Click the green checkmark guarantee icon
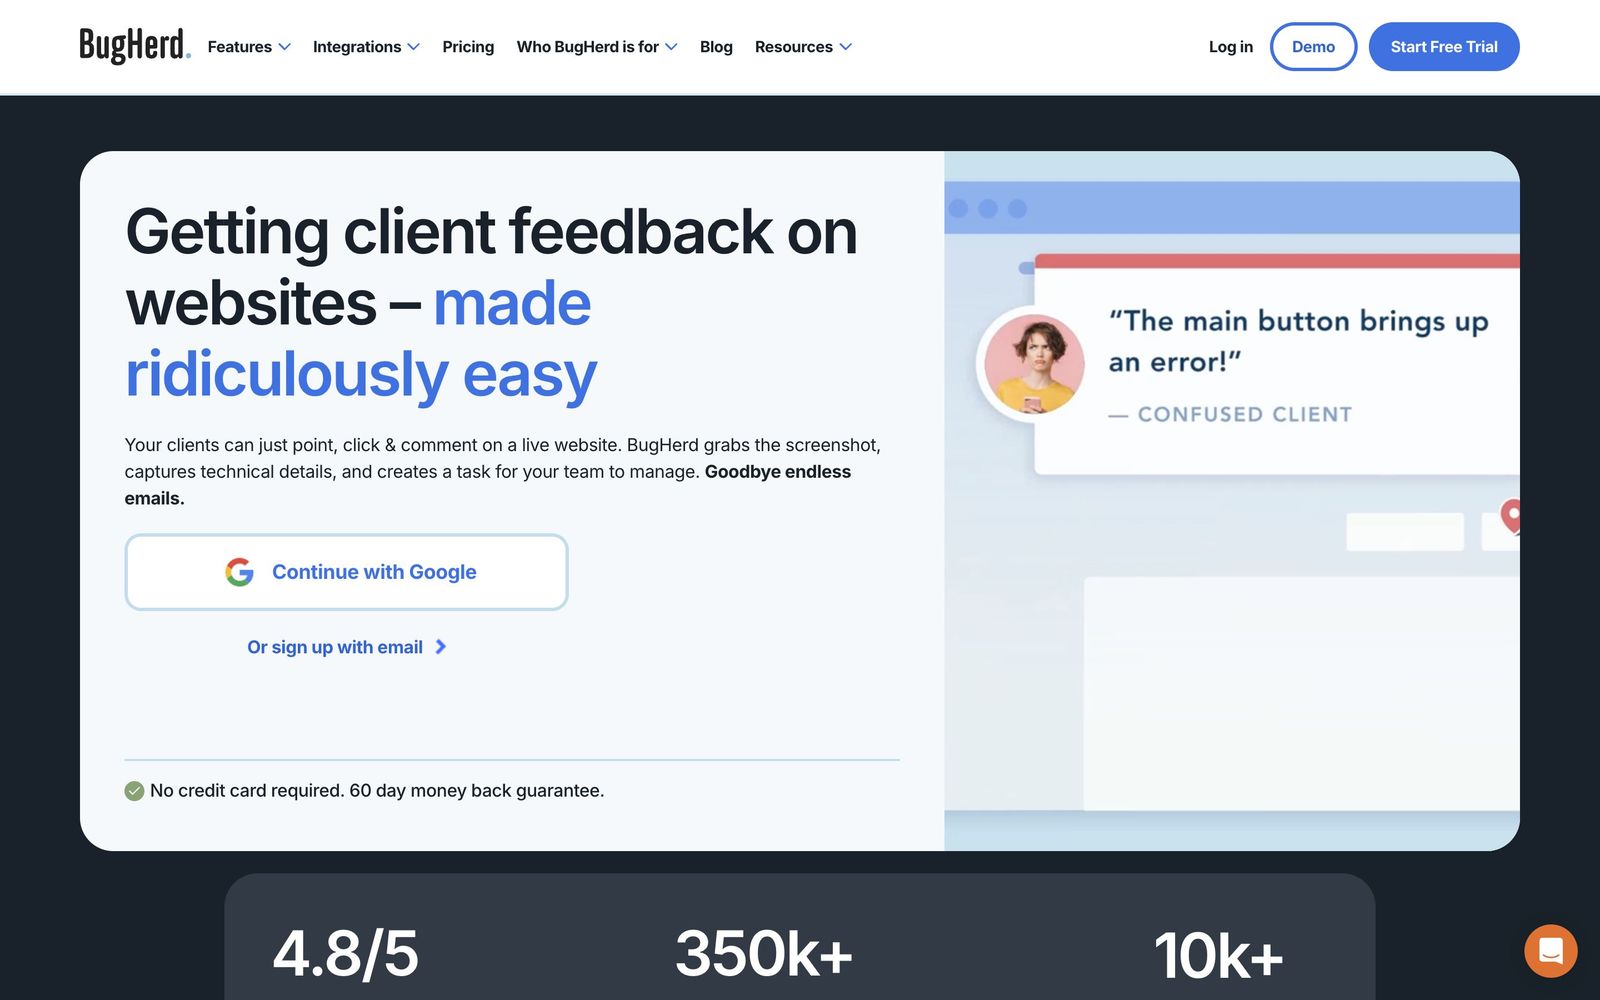This screenshot has width=1600, height=1000. click(134, 791)
